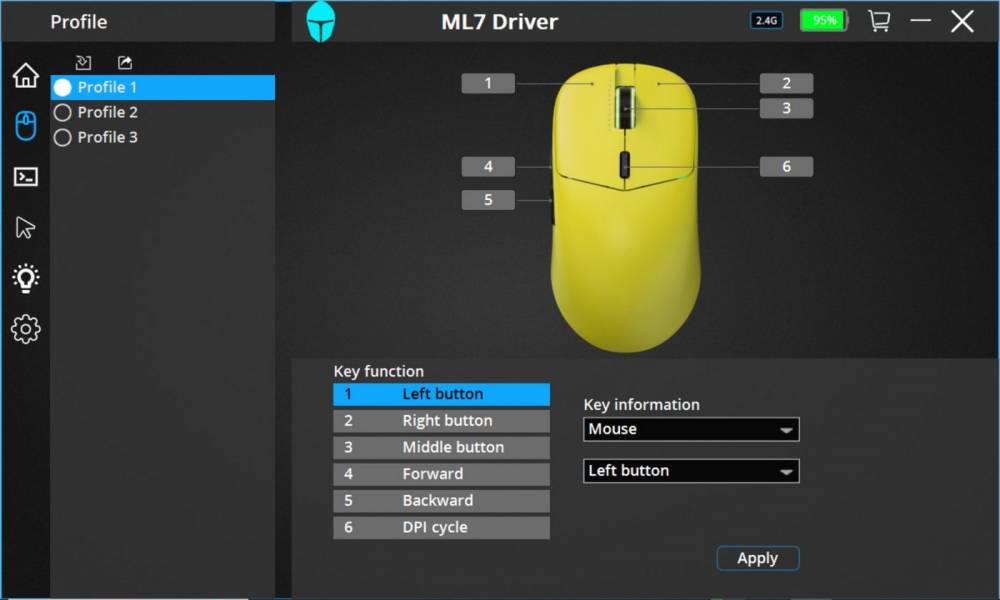Image resolution: width=1000 pixels, height=600 pixels.
Task: Select key function row 6 DPI cycle
Action: coord(441,528)
